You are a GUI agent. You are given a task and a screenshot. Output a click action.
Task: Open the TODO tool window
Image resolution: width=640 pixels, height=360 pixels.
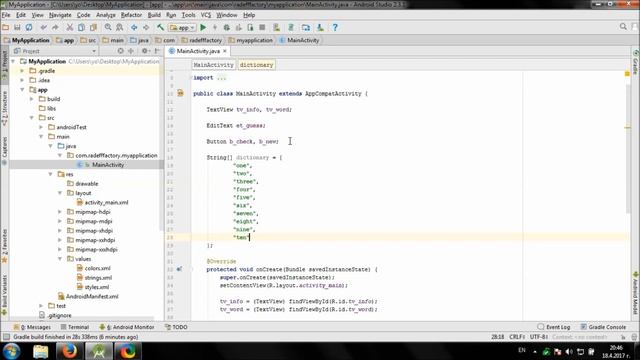click(176, 327)
